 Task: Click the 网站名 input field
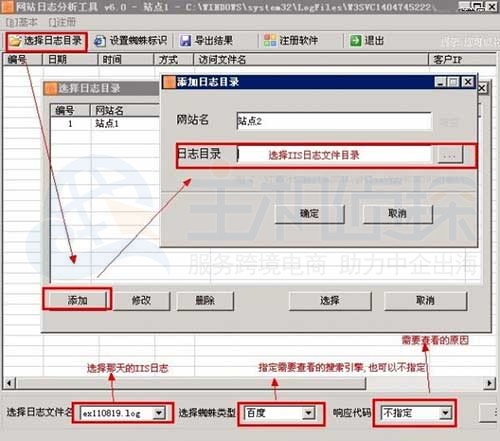(x=334, y=121)
